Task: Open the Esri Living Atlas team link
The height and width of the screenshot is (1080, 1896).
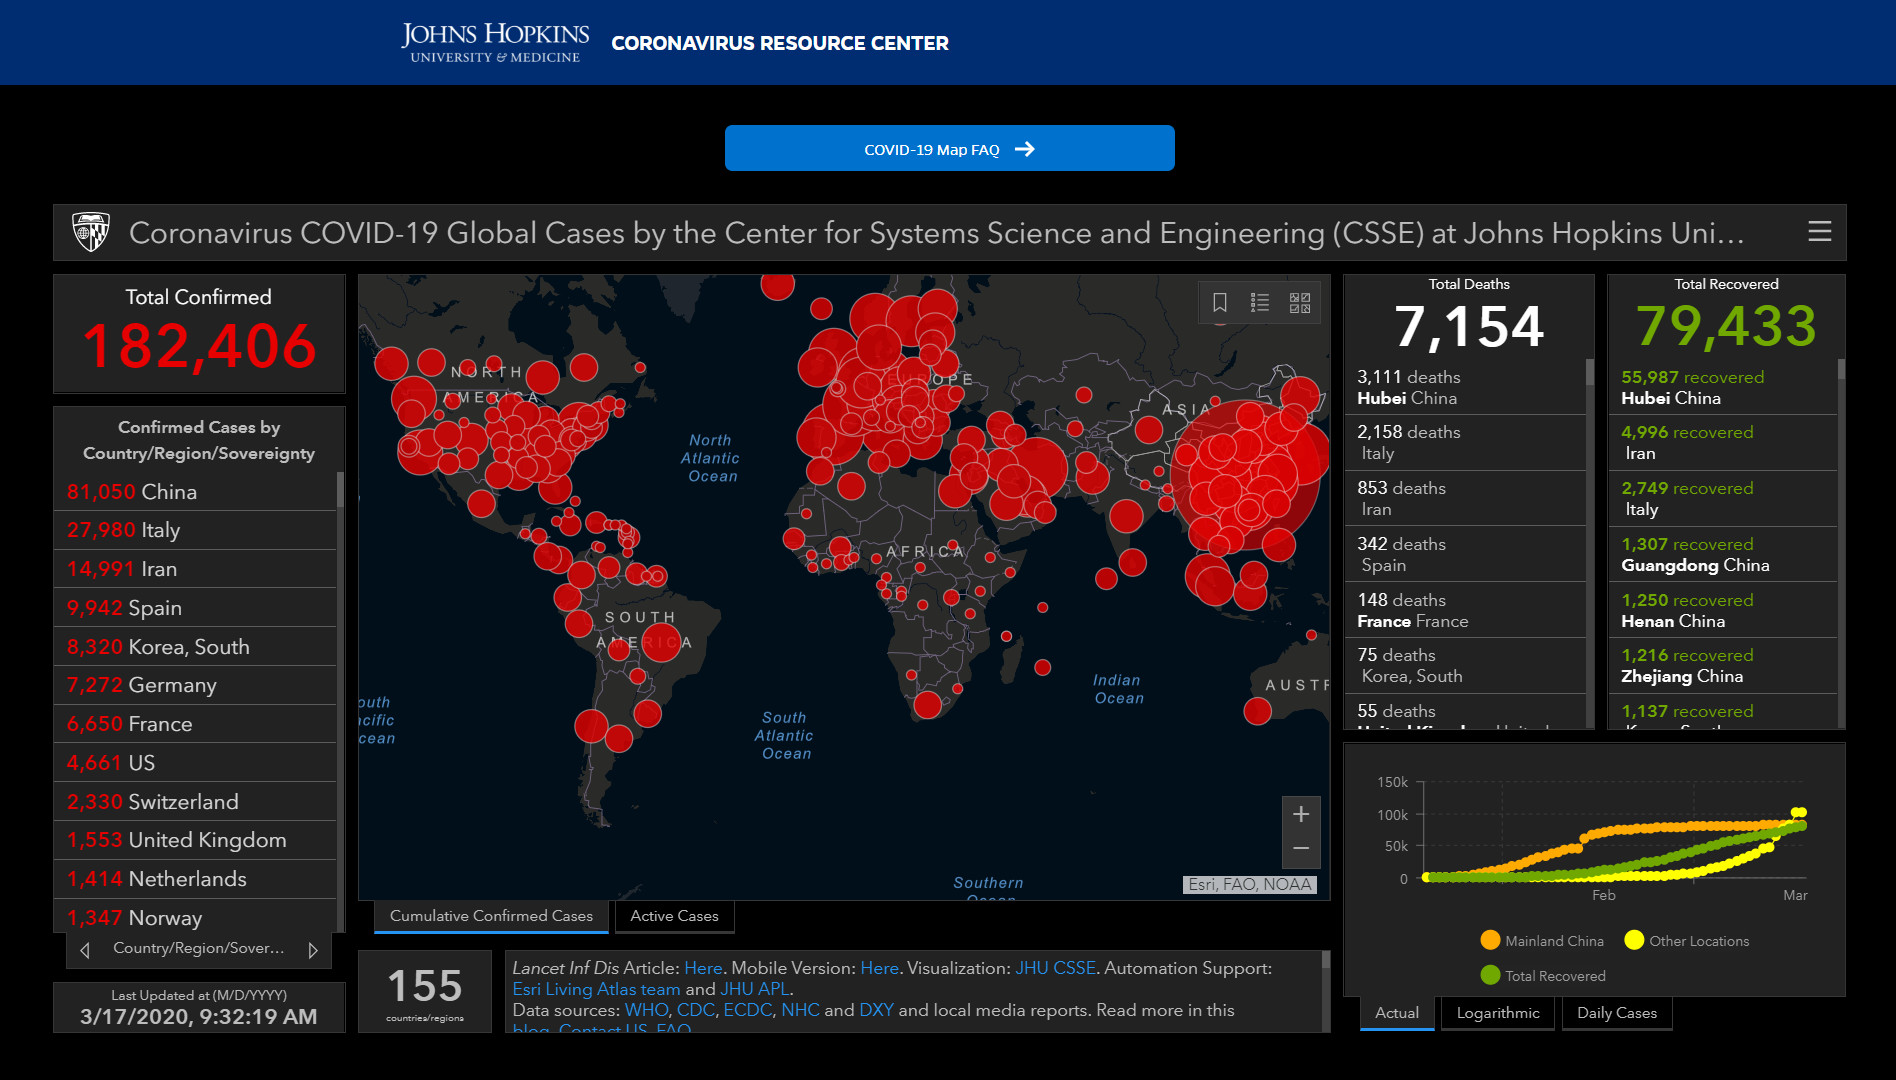Action: pos(596,989)
